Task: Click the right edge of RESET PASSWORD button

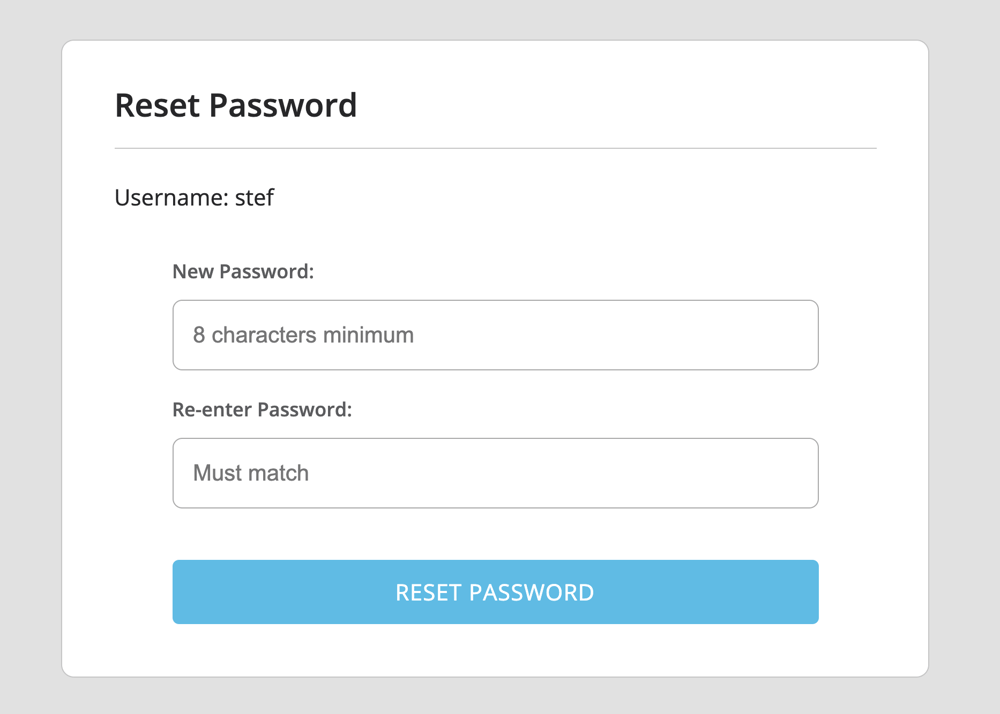Action: coord(807,592)
